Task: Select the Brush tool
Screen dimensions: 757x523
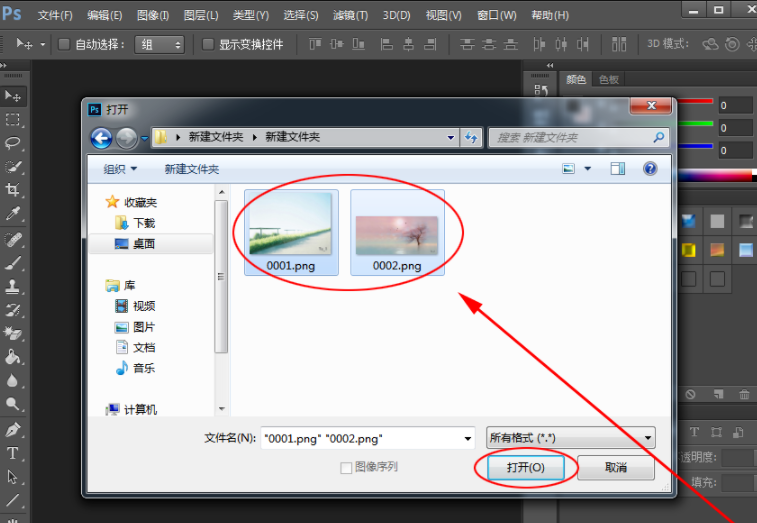Action: (13, 263)
